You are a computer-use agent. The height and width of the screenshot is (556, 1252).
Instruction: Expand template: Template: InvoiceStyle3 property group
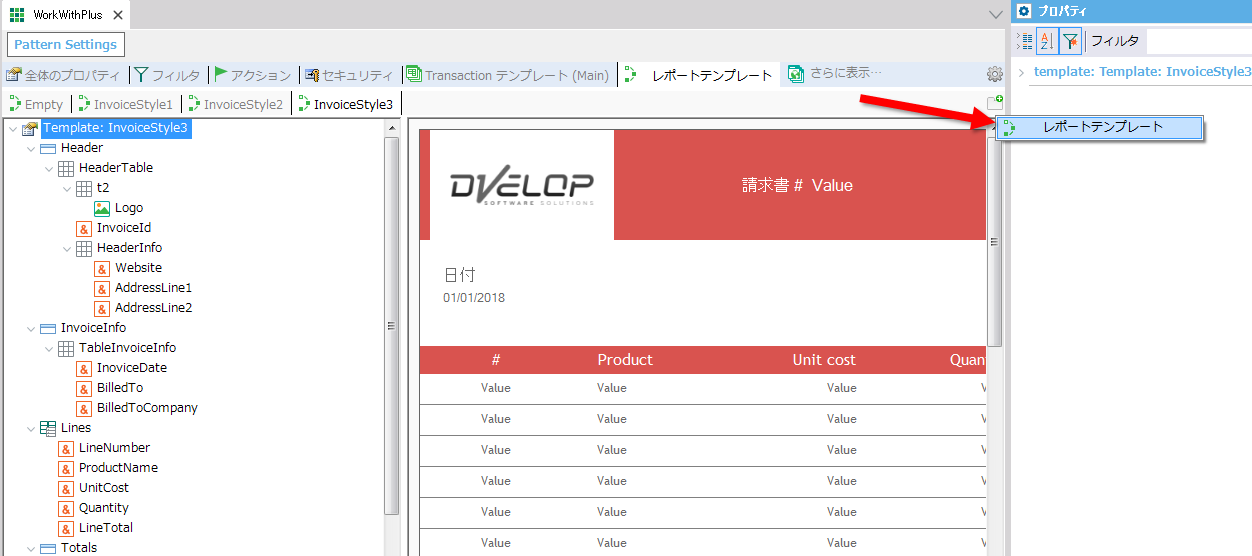coord(1021,72)
